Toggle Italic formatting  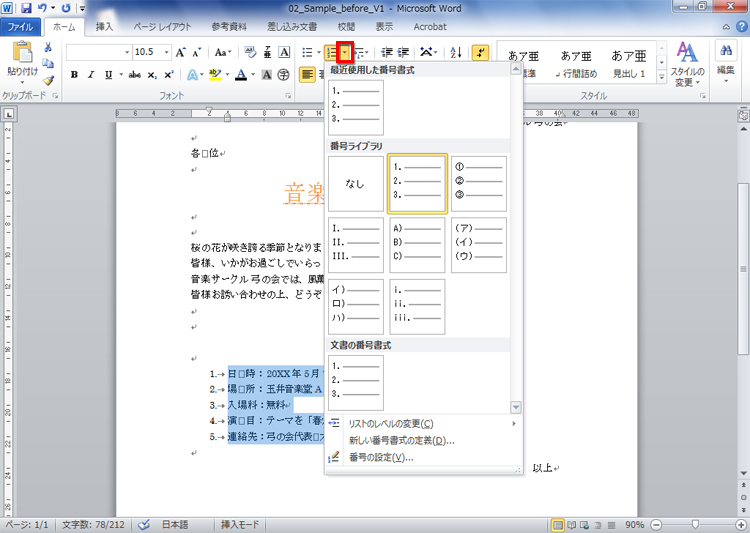click(91, 75)
